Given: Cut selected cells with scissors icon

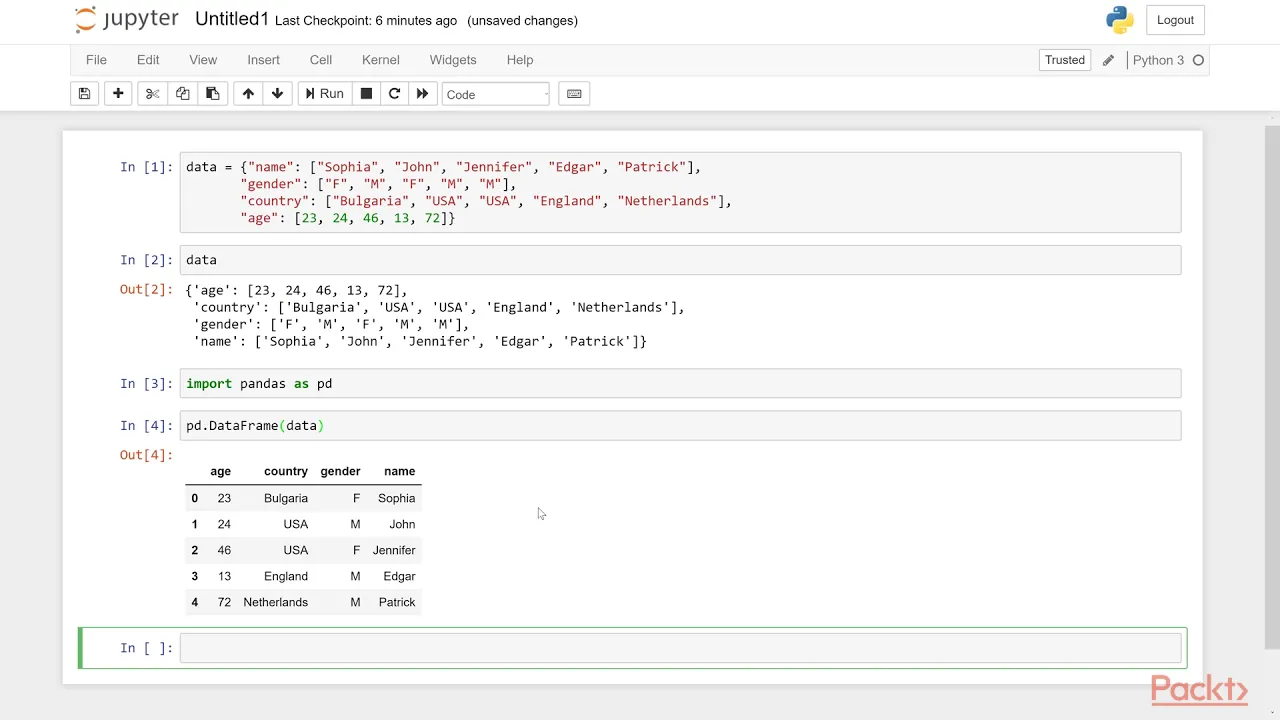Looking at the screenshot, I should 152,94.
